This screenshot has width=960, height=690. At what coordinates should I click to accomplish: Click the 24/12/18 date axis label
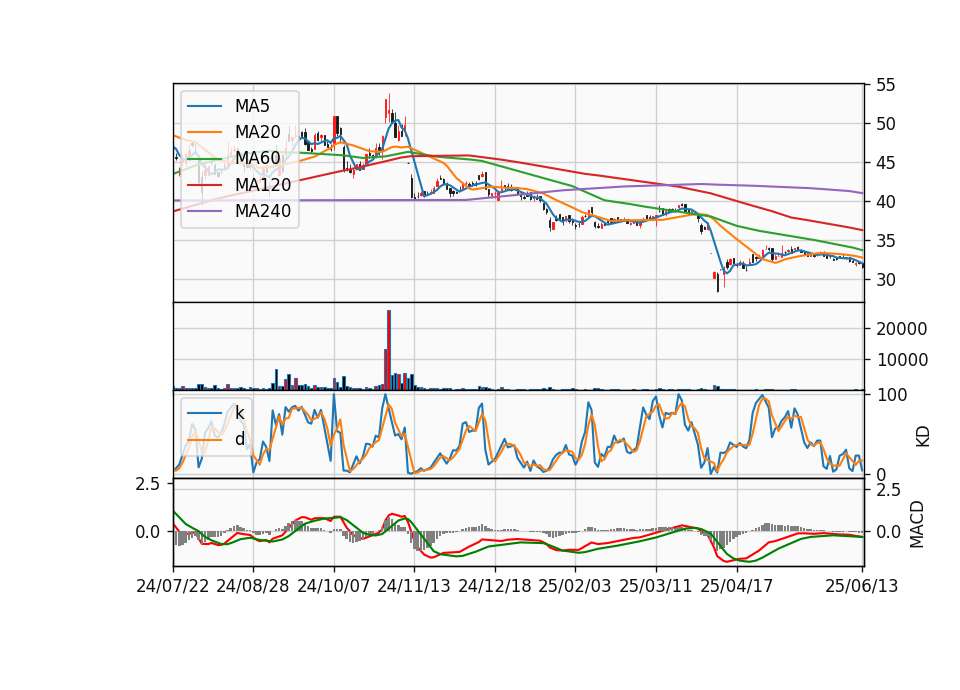[495, 586]
